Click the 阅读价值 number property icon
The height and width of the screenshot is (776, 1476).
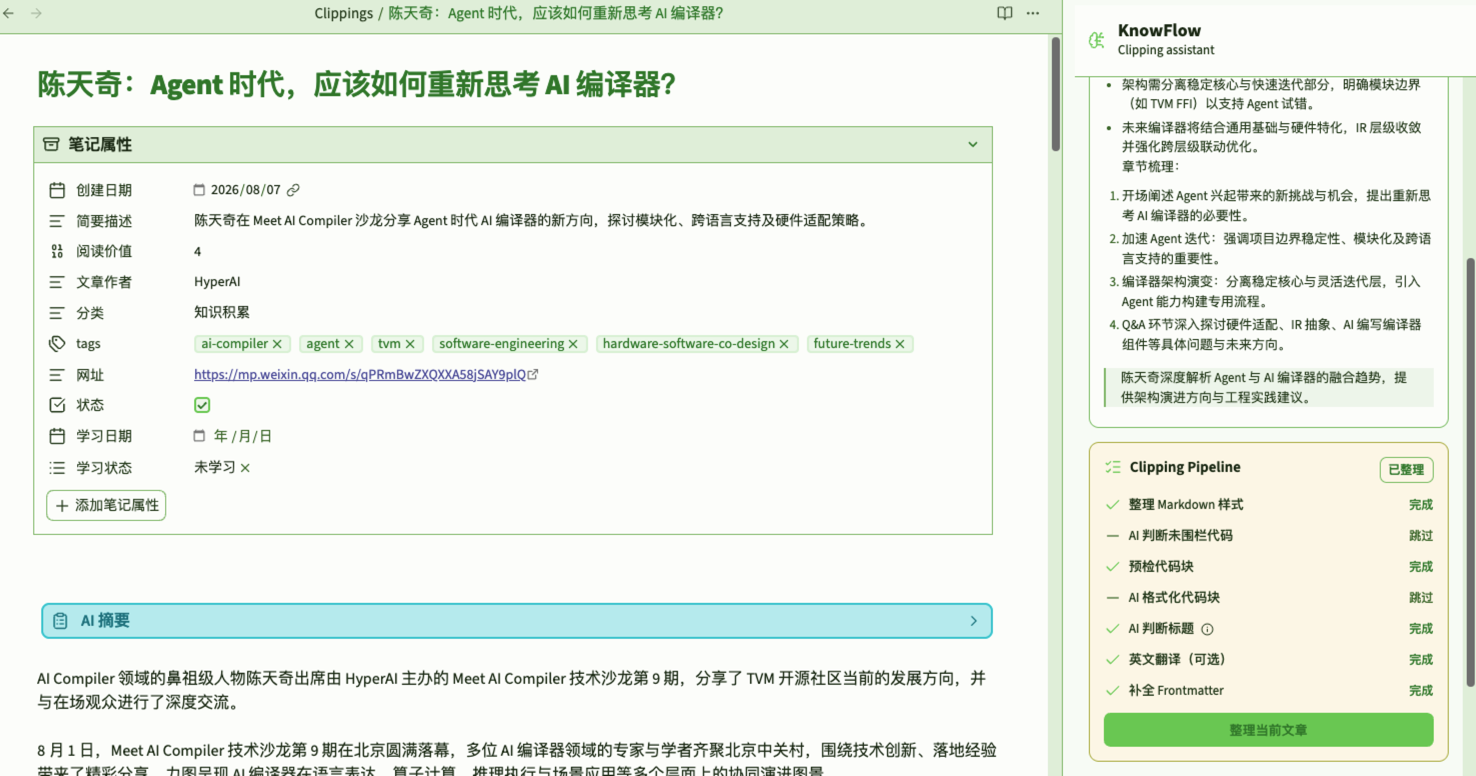(57, 251)
